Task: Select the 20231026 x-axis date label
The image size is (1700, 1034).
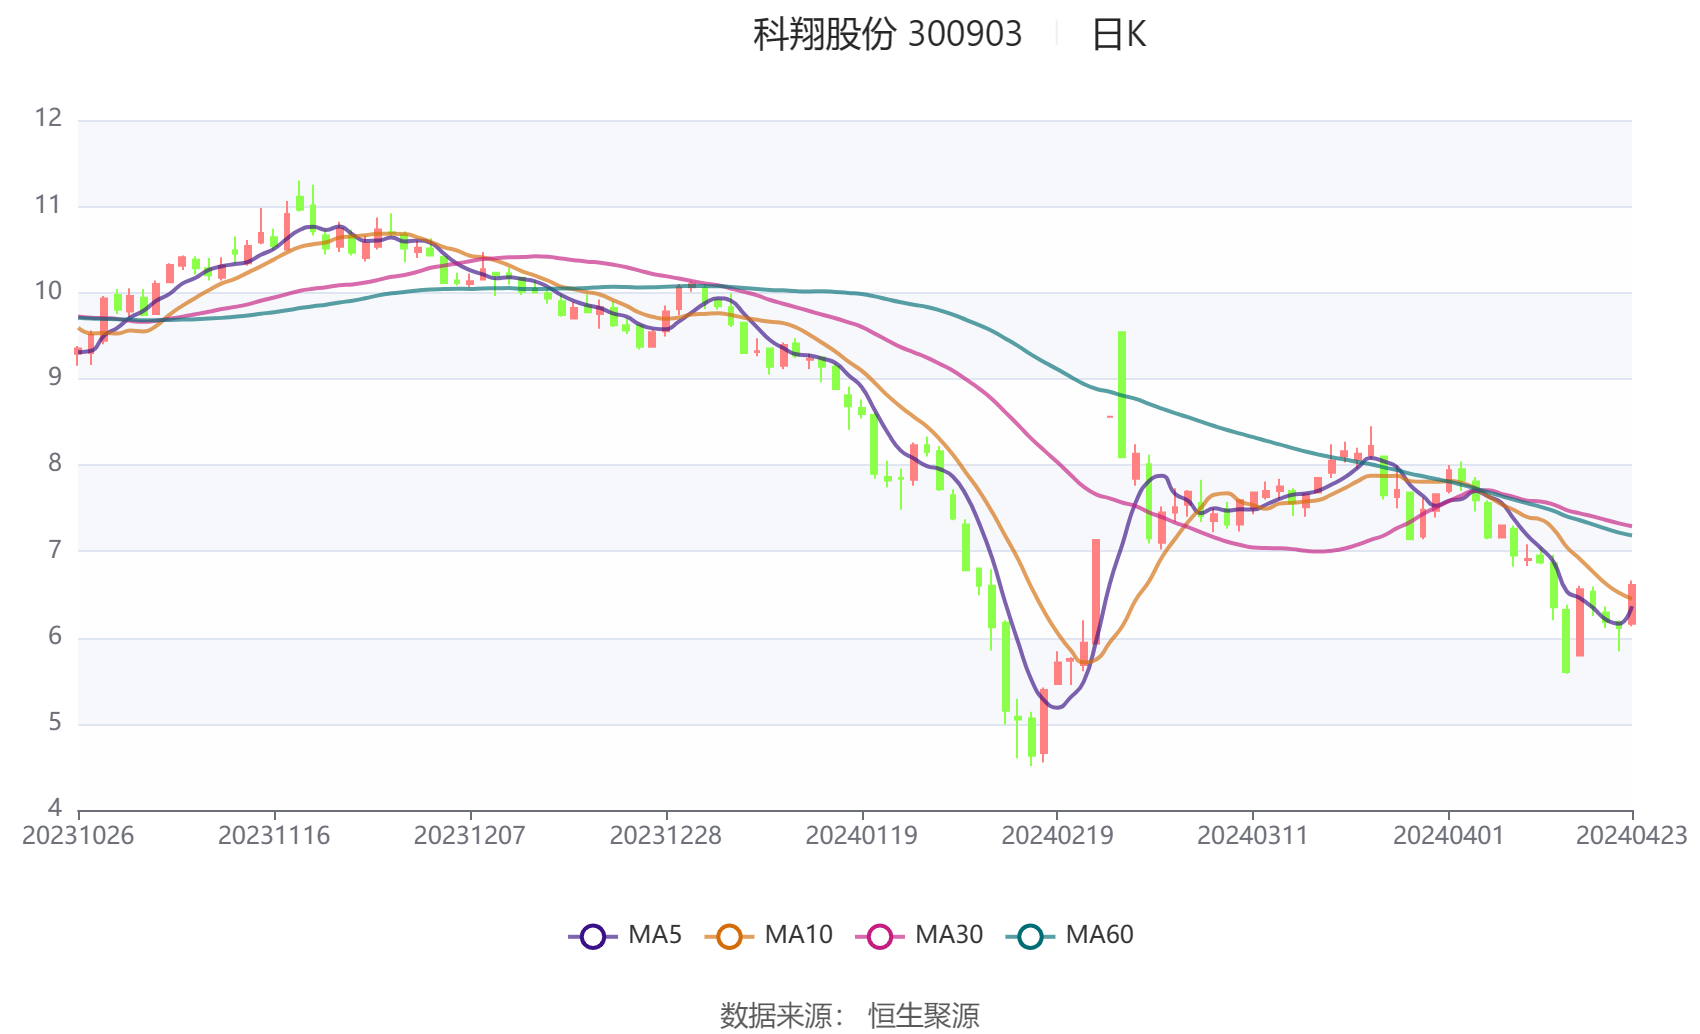Action: [78, 836]
